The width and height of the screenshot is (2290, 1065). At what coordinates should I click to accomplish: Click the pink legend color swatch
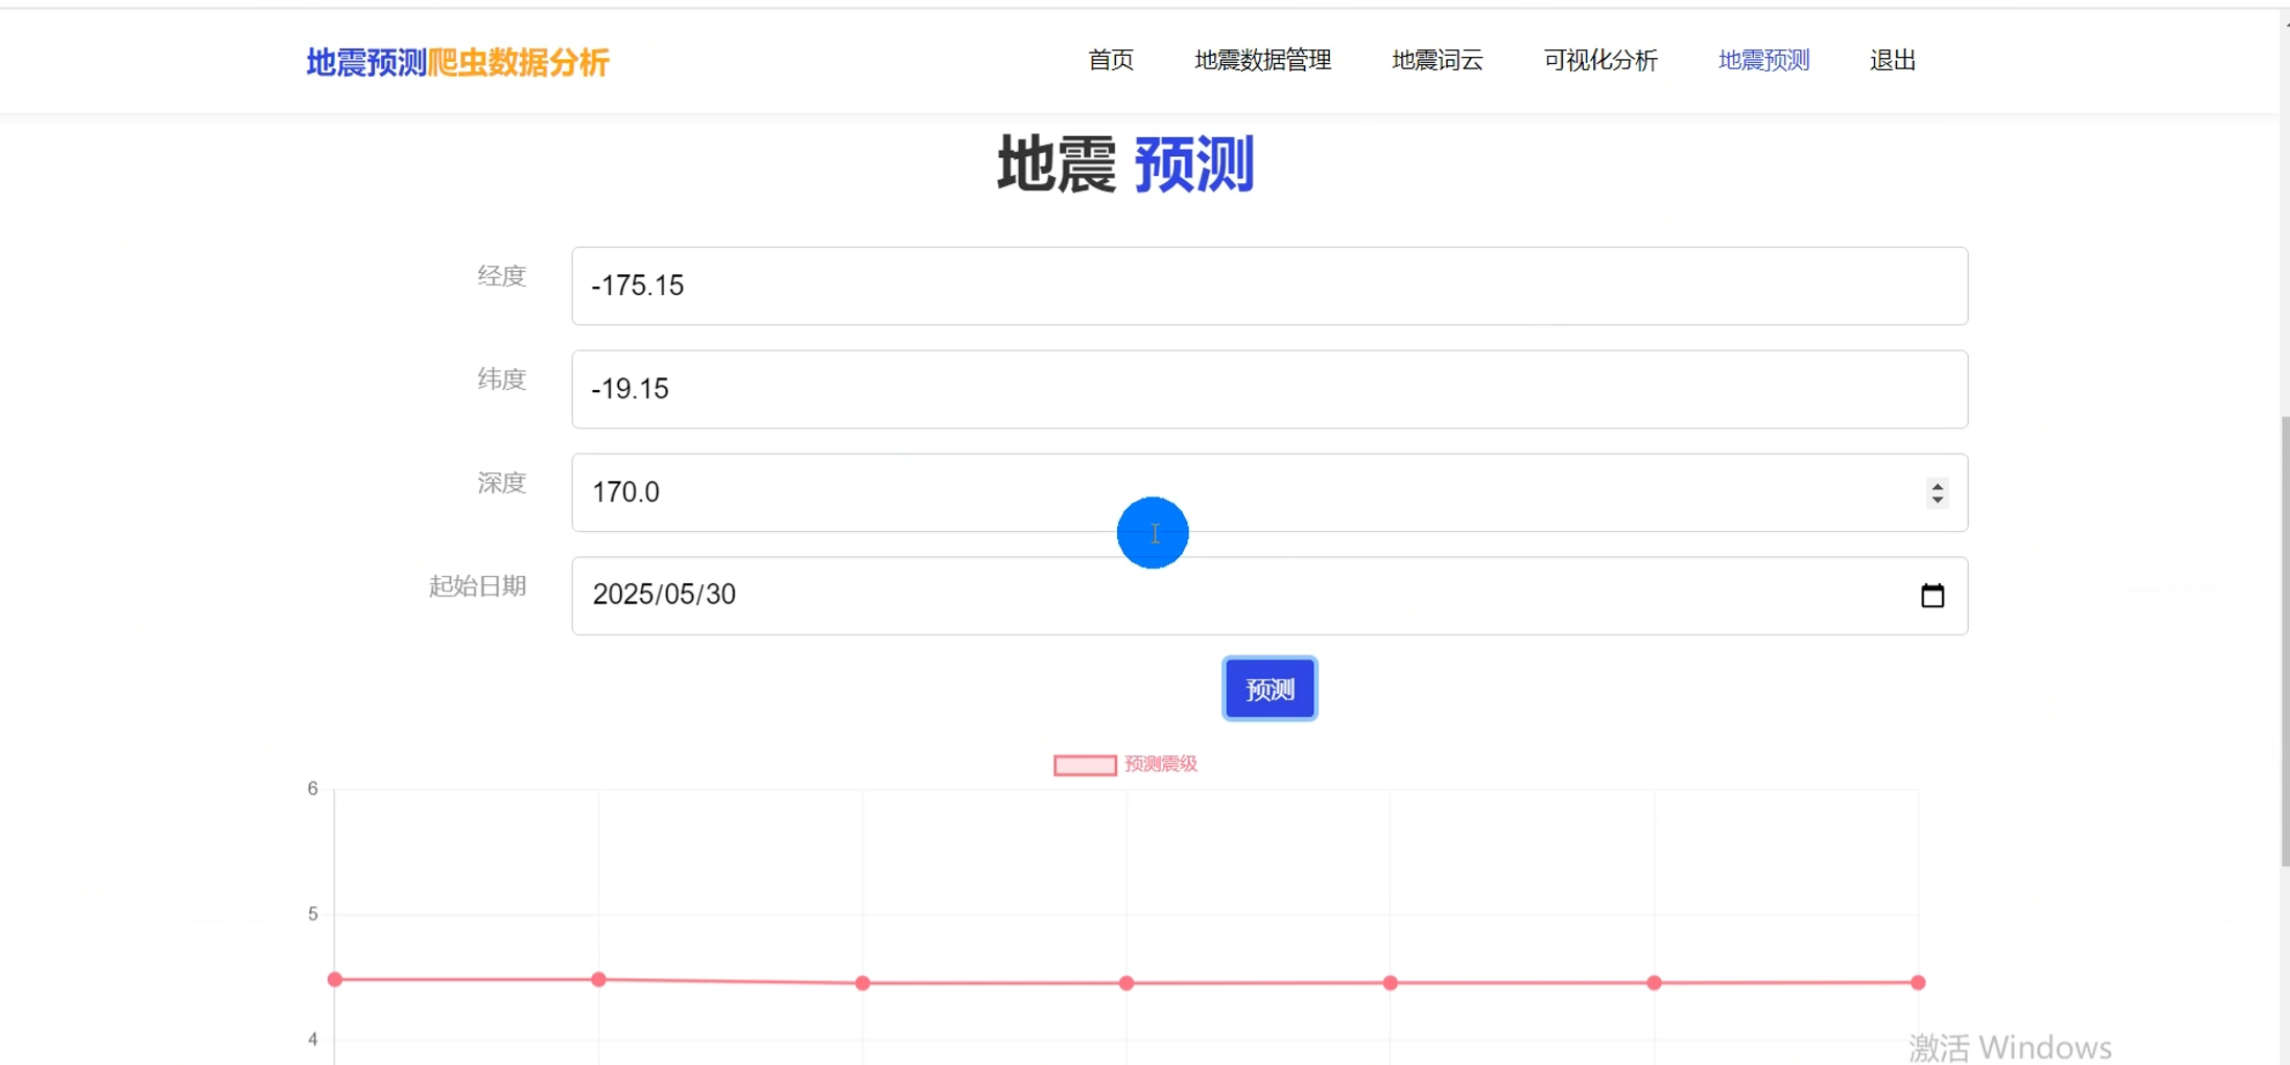point(1085,764)
